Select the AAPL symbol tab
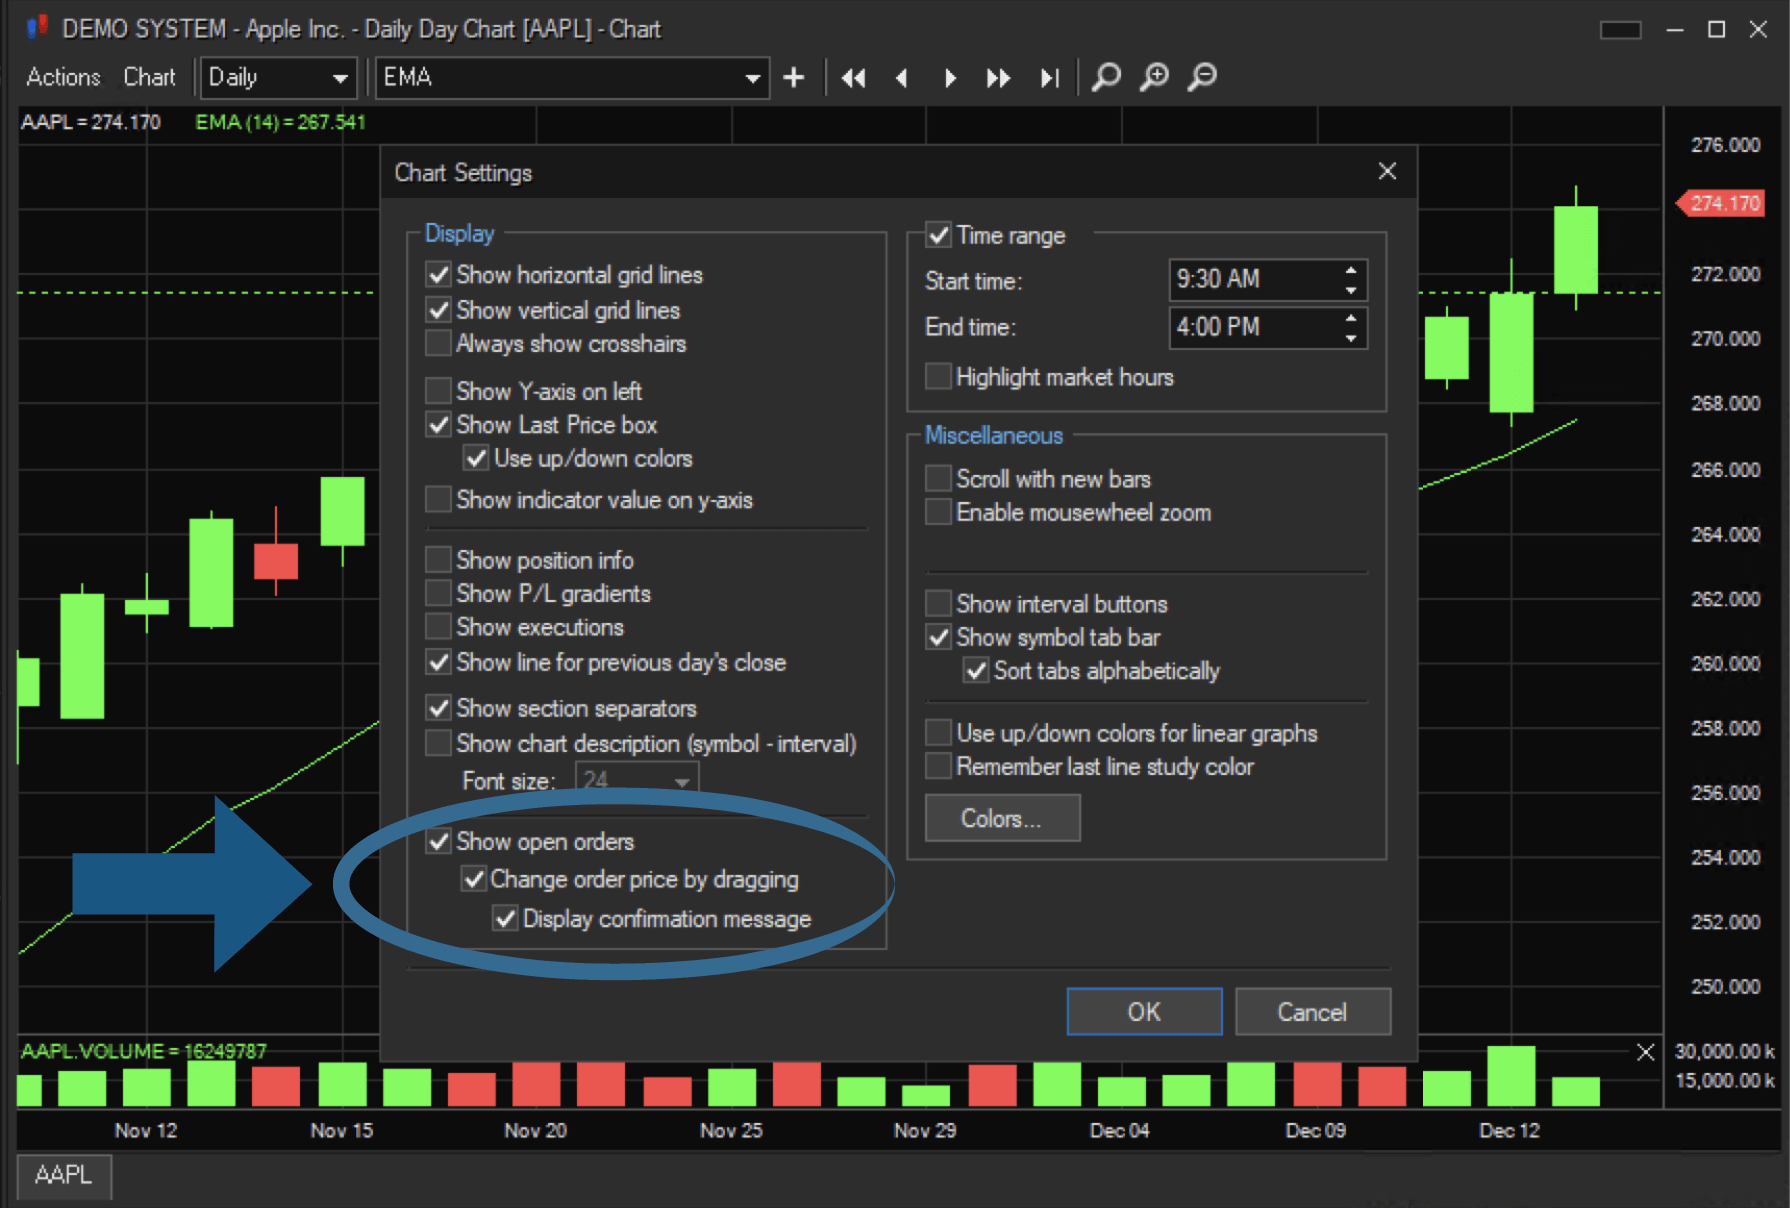This screenshot has height=1208, width=1790. 64,1175
